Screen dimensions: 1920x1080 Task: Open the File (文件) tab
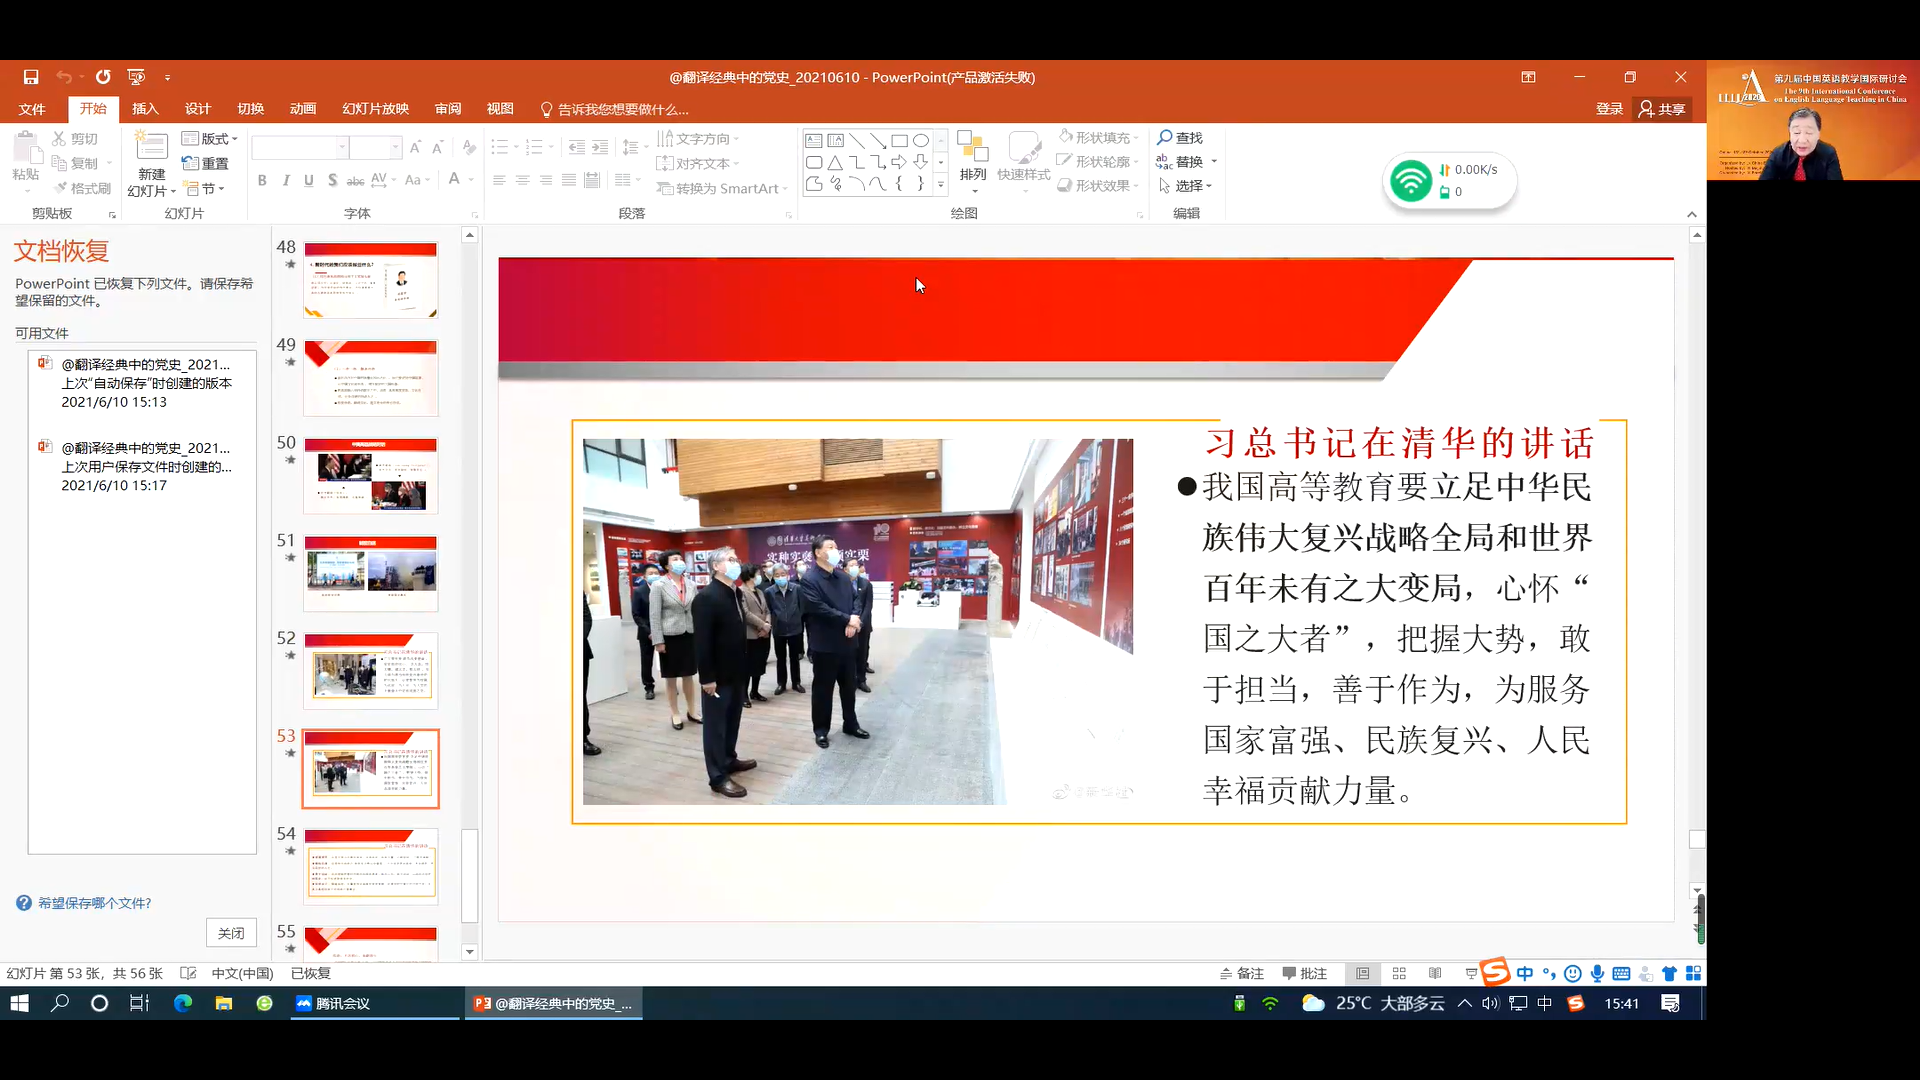pos(32,109)
